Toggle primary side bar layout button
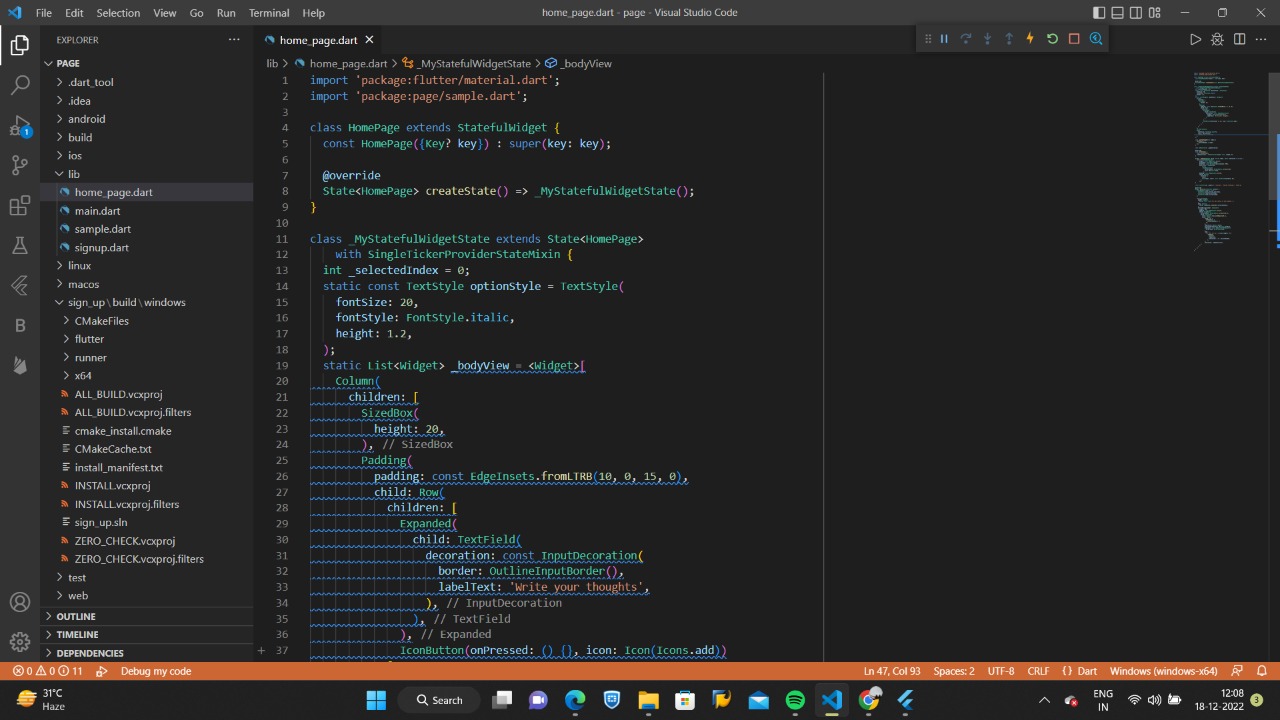Screen dimensions: 1280x720 pyautogui.click(x=1099, y=13)
